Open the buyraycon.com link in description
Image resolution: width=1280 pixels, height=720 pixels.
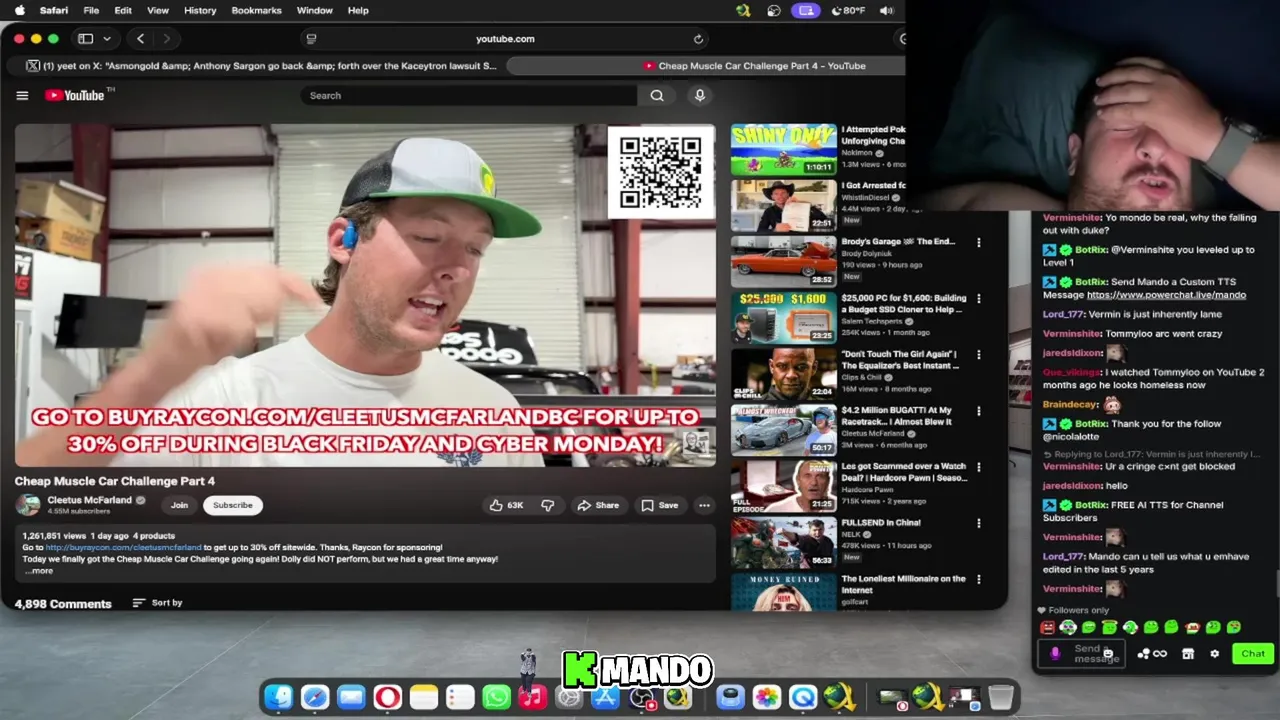coord(124,548)
